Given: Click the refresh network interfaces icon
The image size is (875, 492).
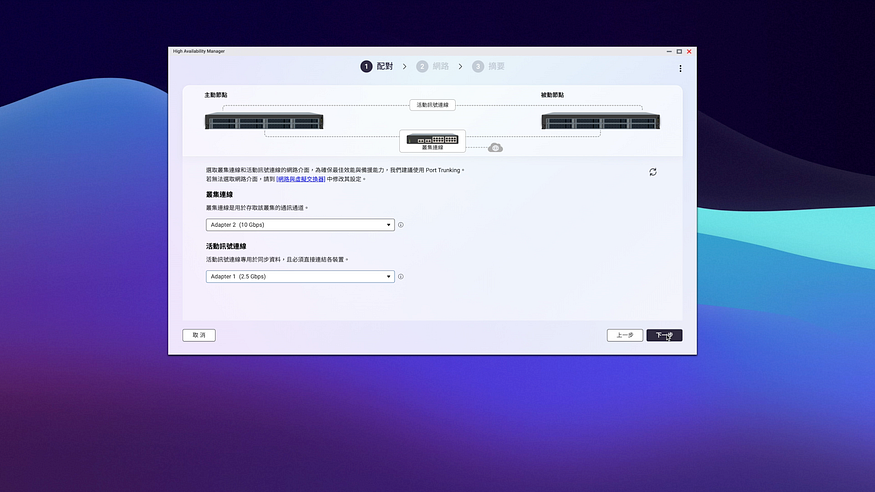Looking at the screenshot, I should (653, 172).
